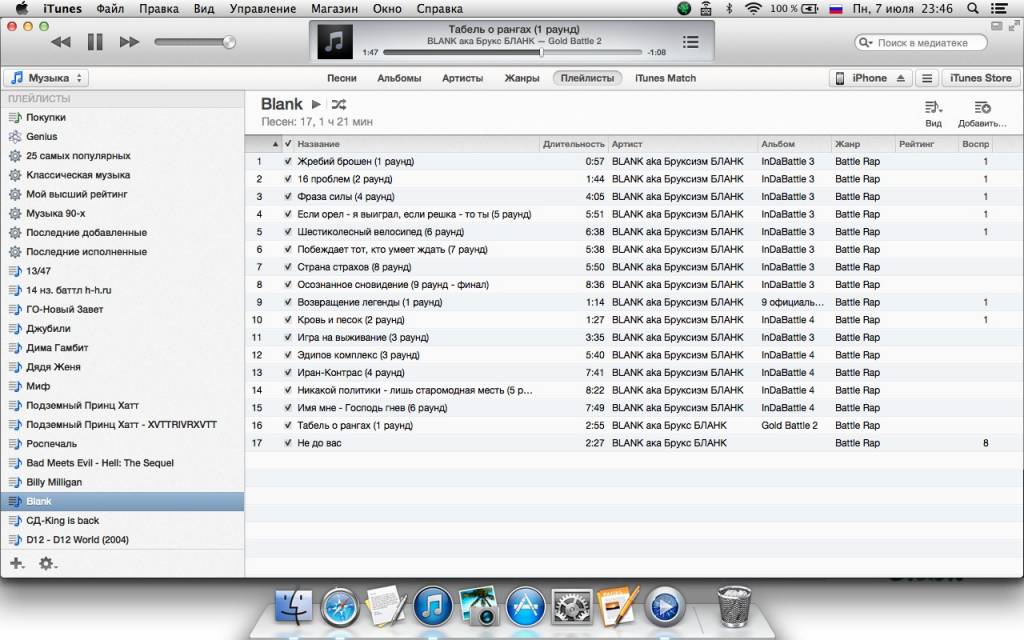
Task: Uncheck the song Жребий брошен (1 раунд)
Action: (288, 161)
